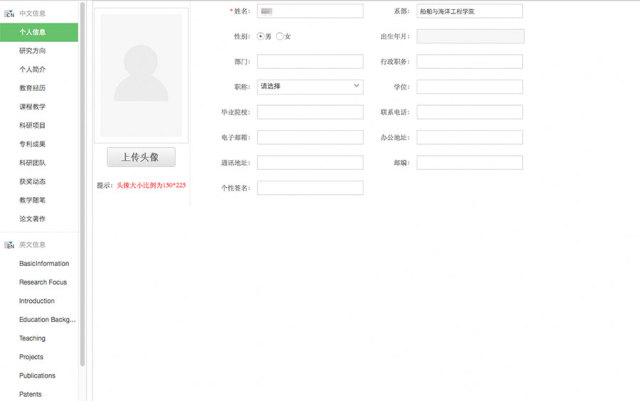Click the 联系电话 input field
This screenshot has width=640, height=401.
click(x=469, y=112)
